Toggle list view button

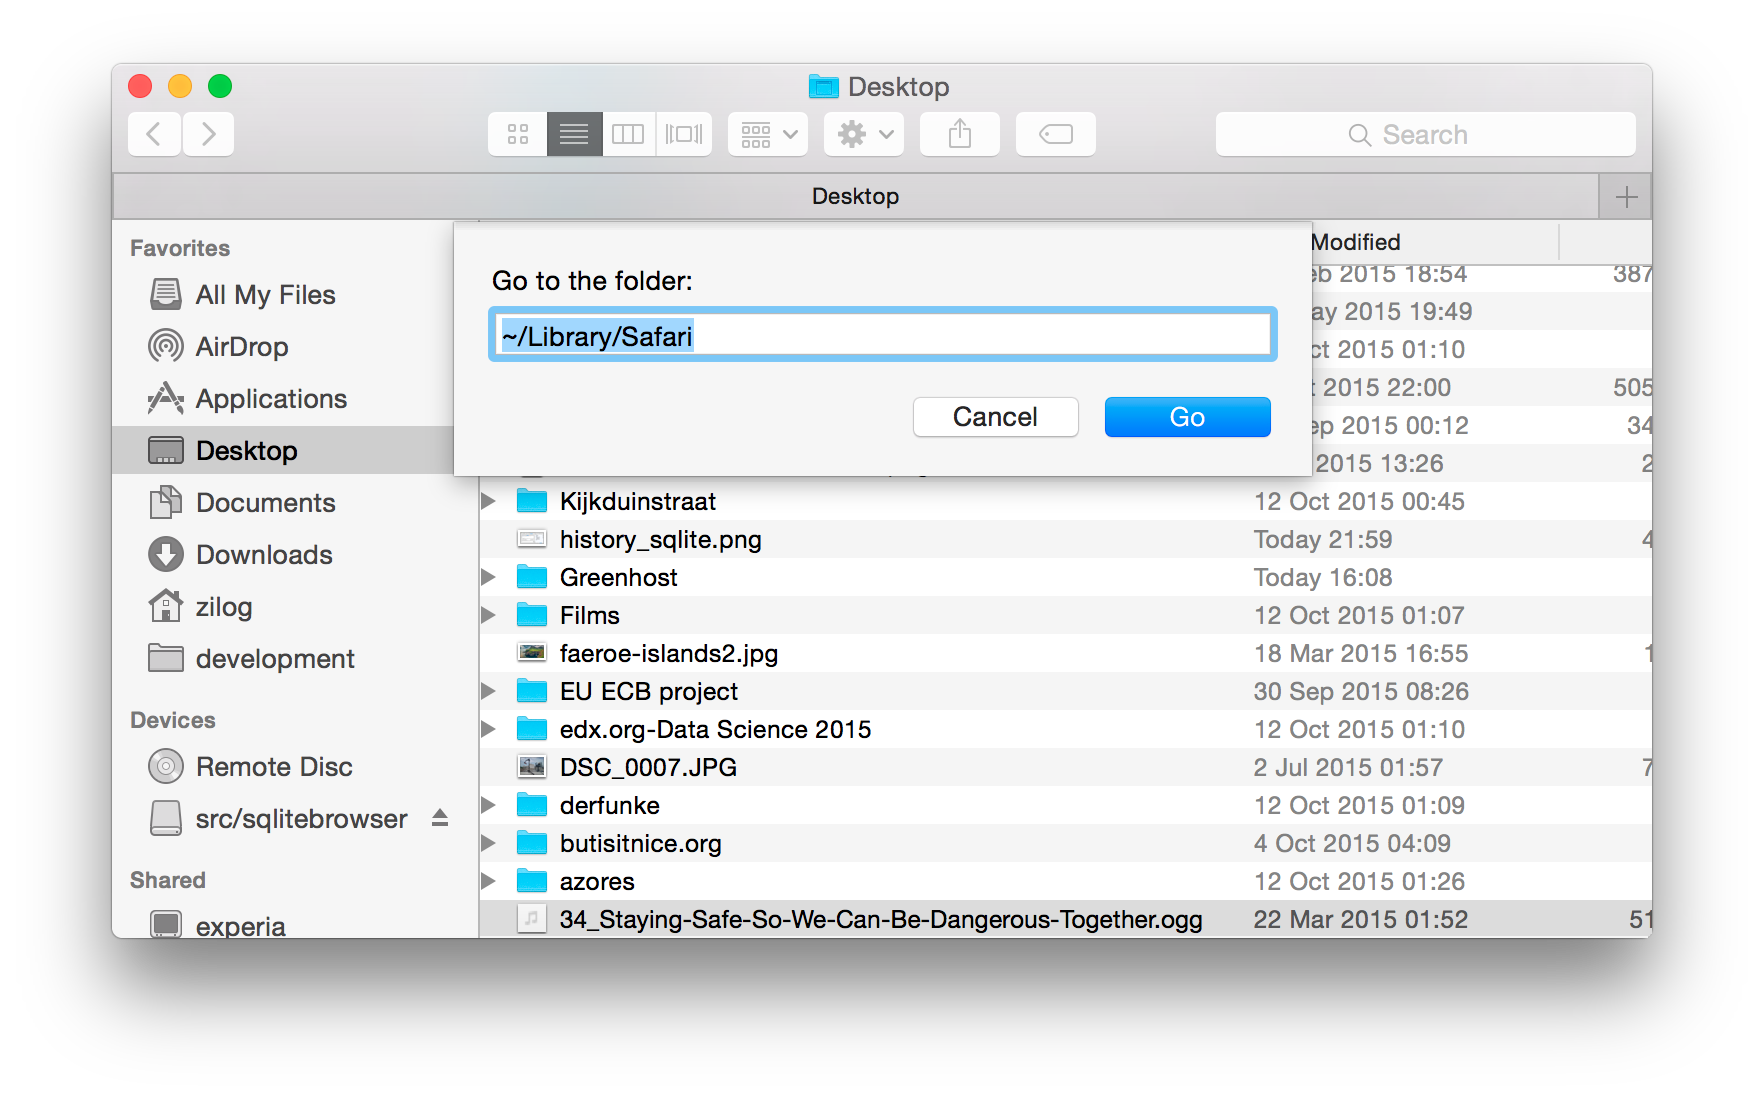[574, 134]
